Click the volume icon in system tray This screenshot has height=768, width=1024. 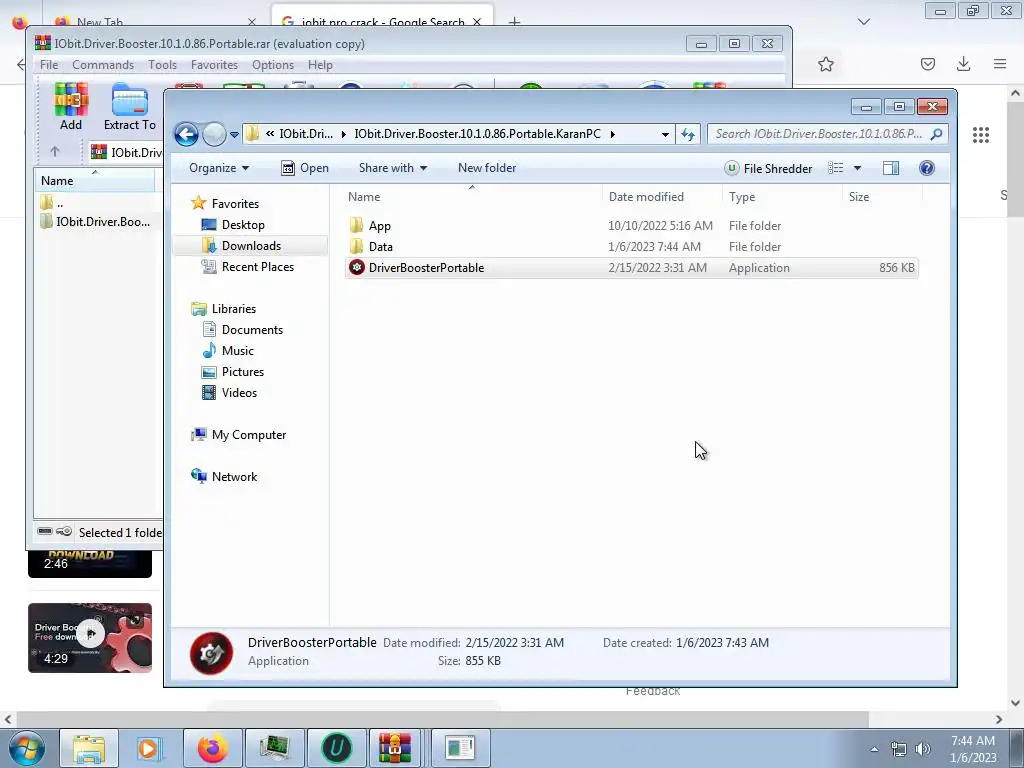[x=923, y=749]
